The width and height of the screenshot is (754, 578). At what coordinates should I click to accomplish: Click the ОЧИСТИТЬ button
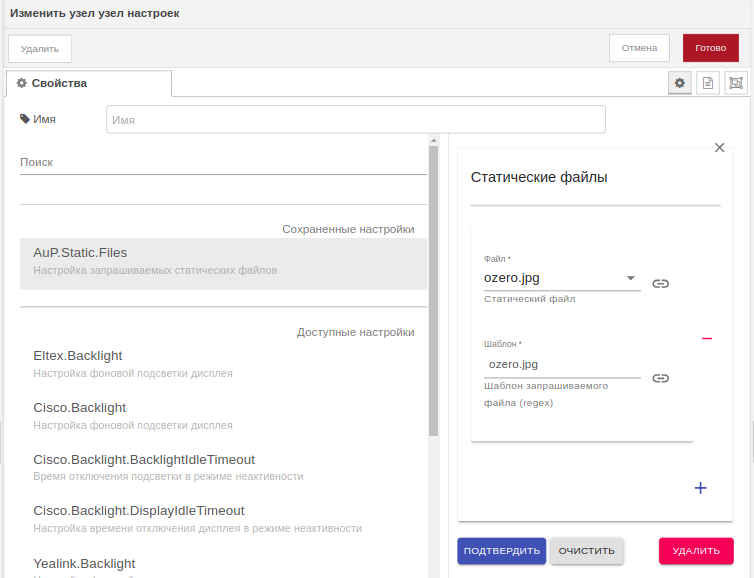tap(587, 551)
